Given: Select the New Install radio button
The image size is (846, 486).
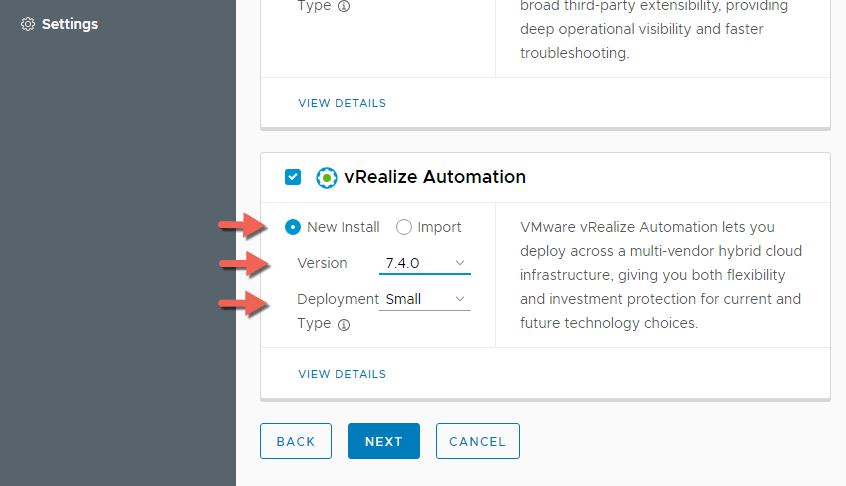Looking at the screenshot, I should [x=293, y=227].
